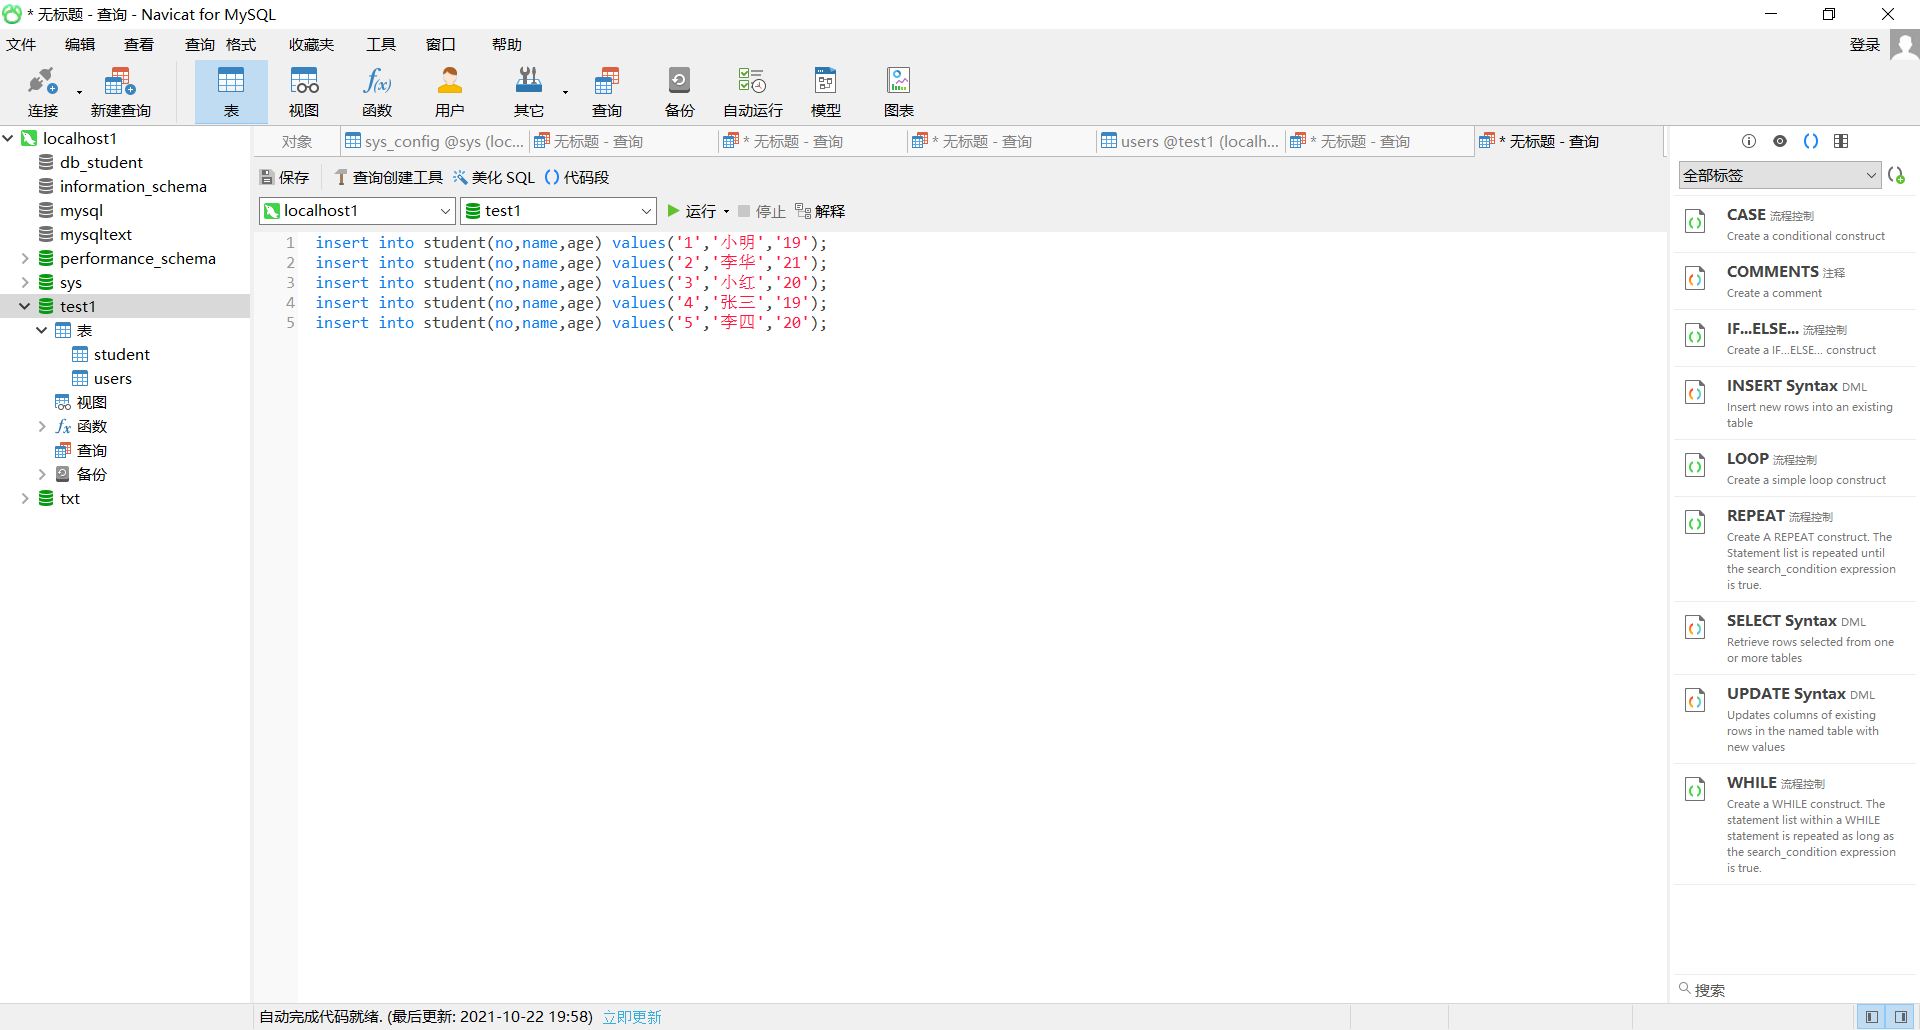Open the 全部标签 tag filter dropdown
The width and height of the screenshot is (1920, 1030).
[1780, 175]
